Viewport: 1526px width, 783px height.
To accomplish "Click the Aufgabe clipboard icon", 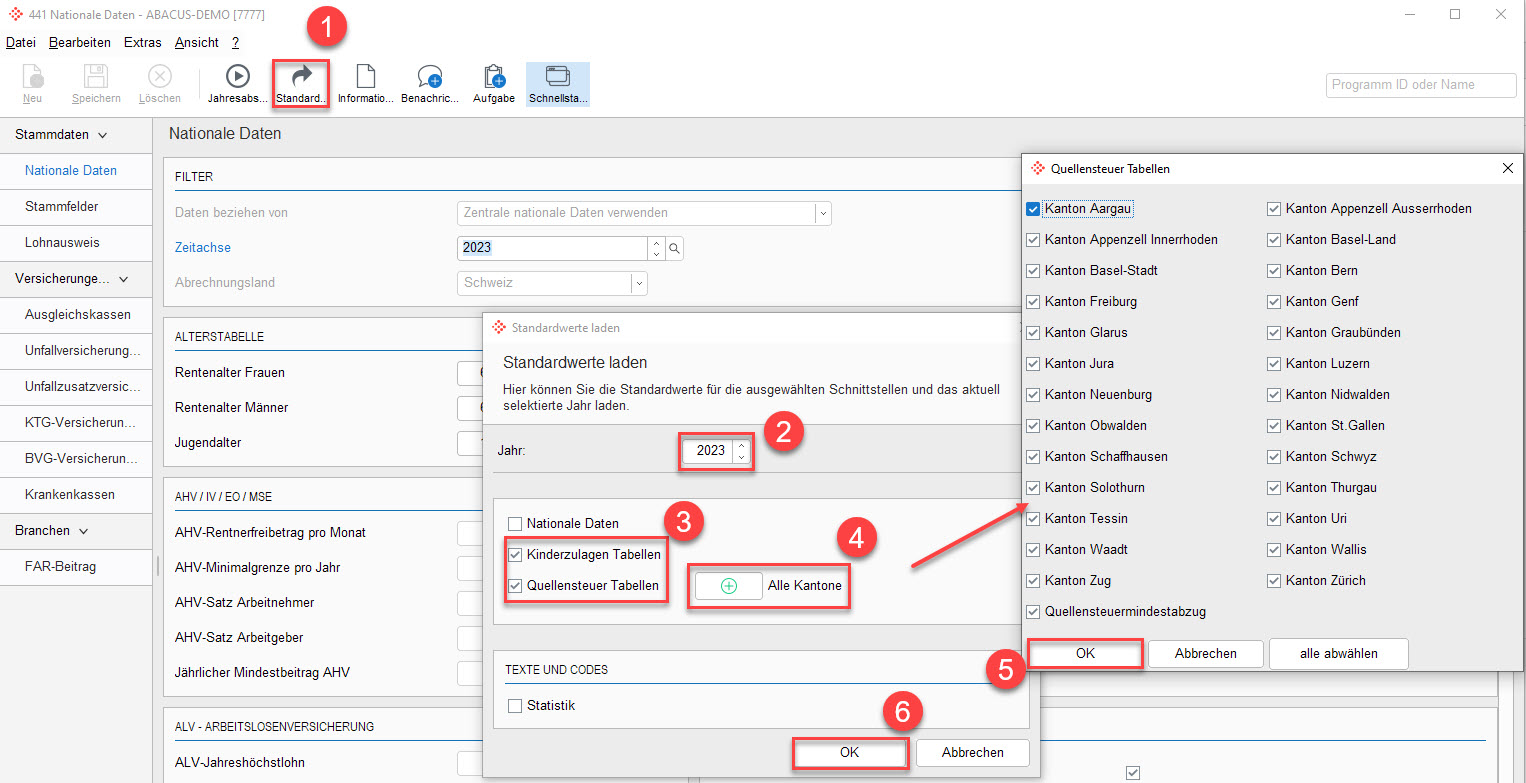I will click(x=494, y=77).
